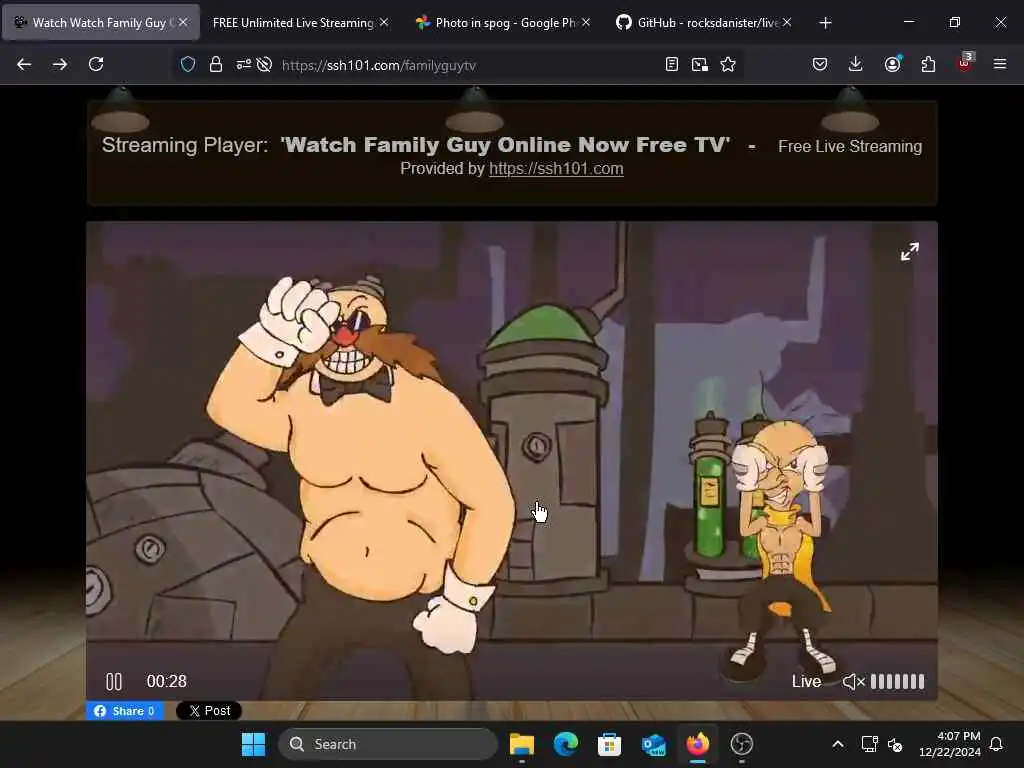Open the Firefox account menu
Screen dimensions: 1024x768
[893, 64]
